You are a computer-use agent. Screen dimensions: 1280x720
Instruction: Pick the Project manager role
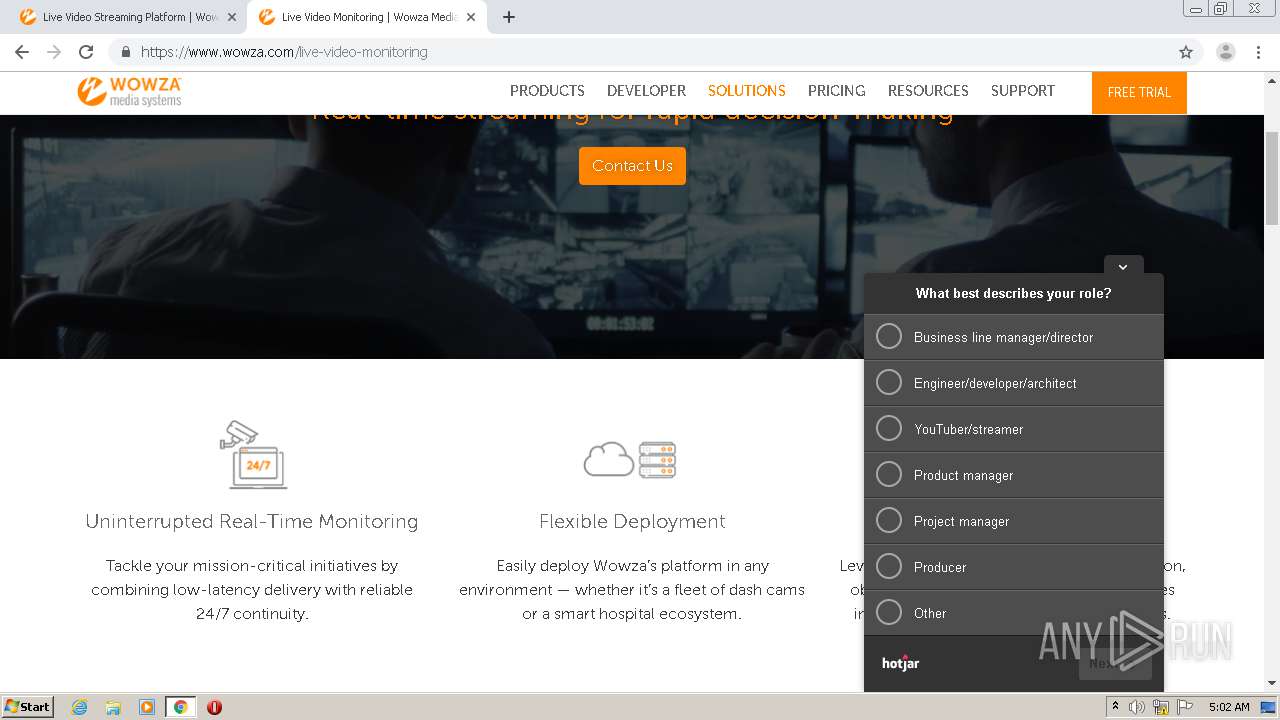[1014, 521]
